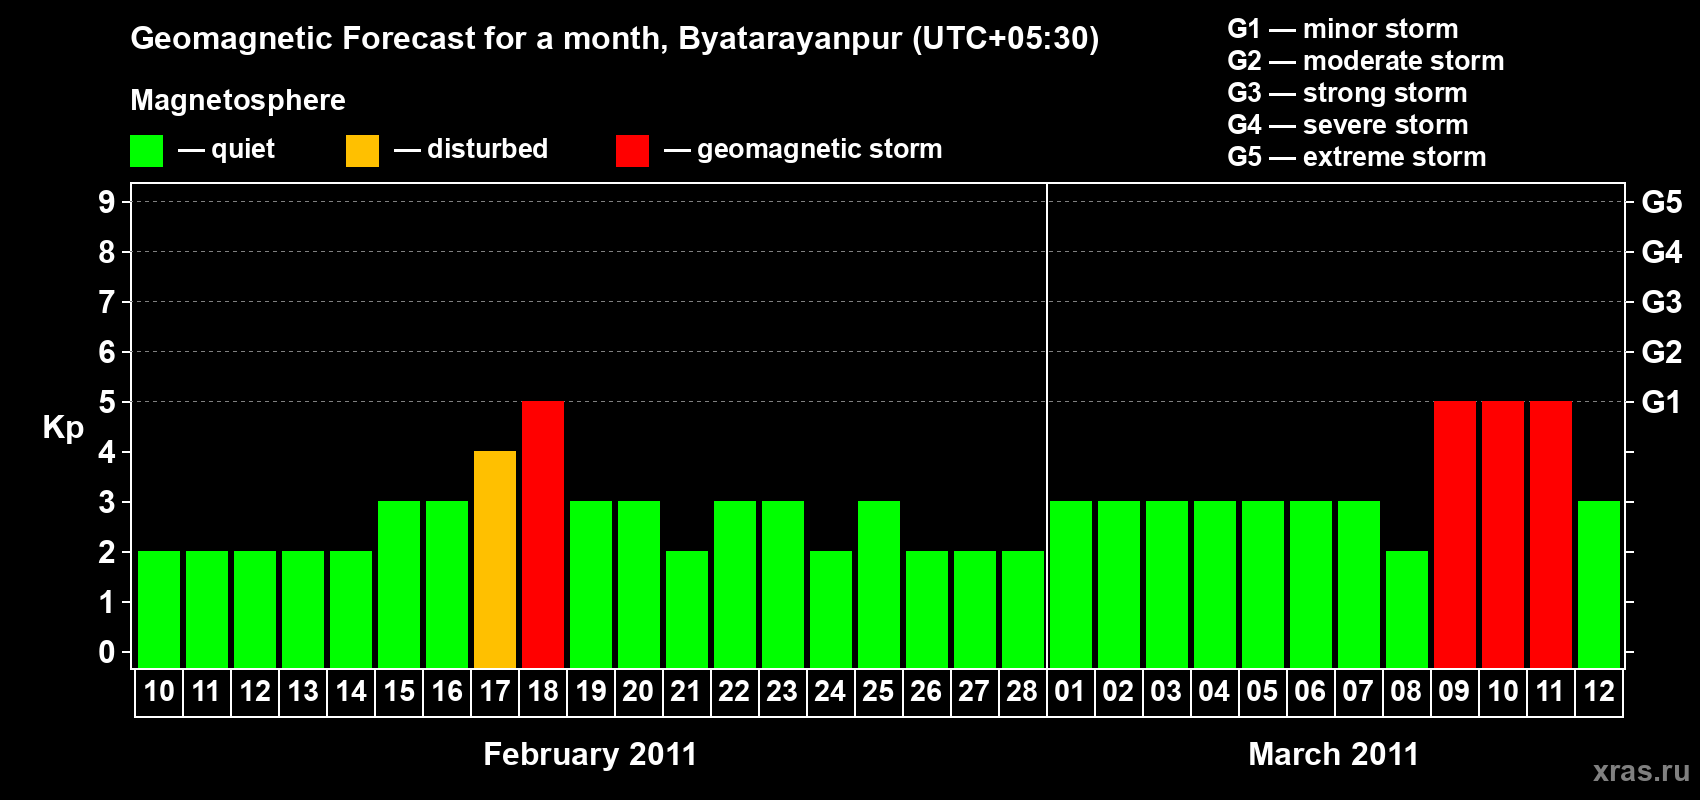Viewport: 1700px width, 800px height.
Task: Click the 'G5 — extreme storm' legend line
Action: click(x=1357, y=157)
